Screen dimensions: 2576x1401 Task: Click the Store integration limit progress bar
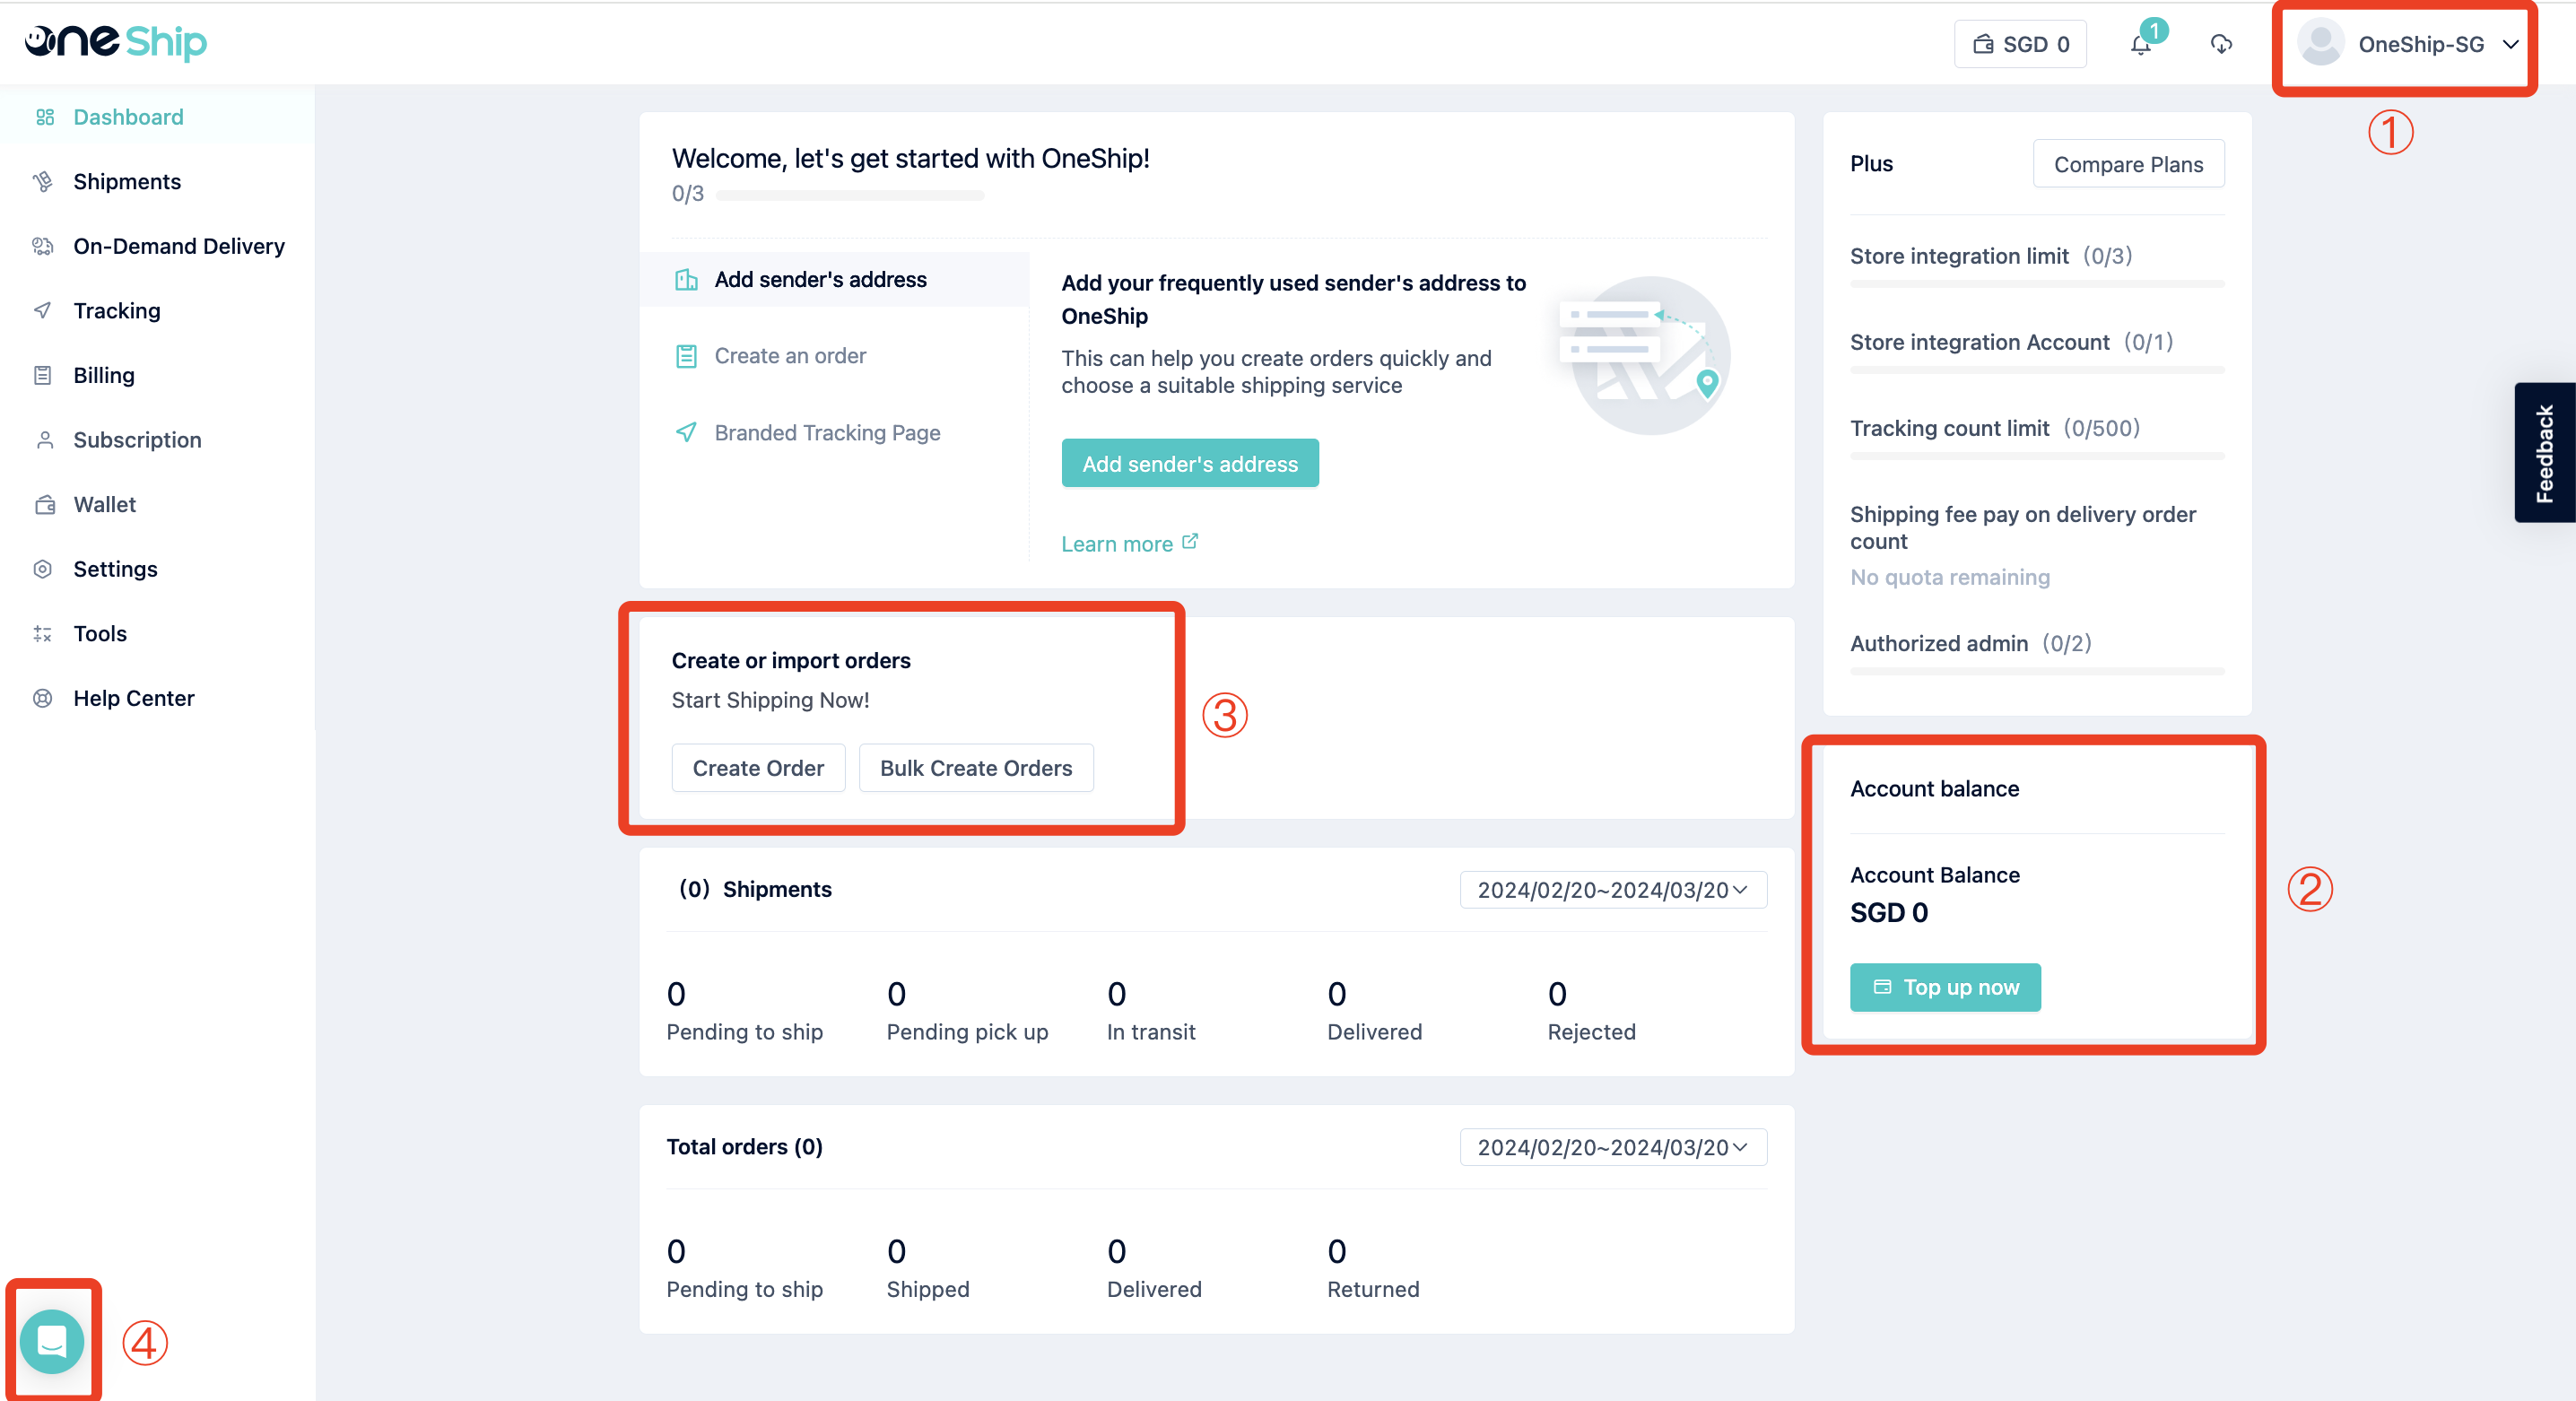click(x=2037, y=285)
